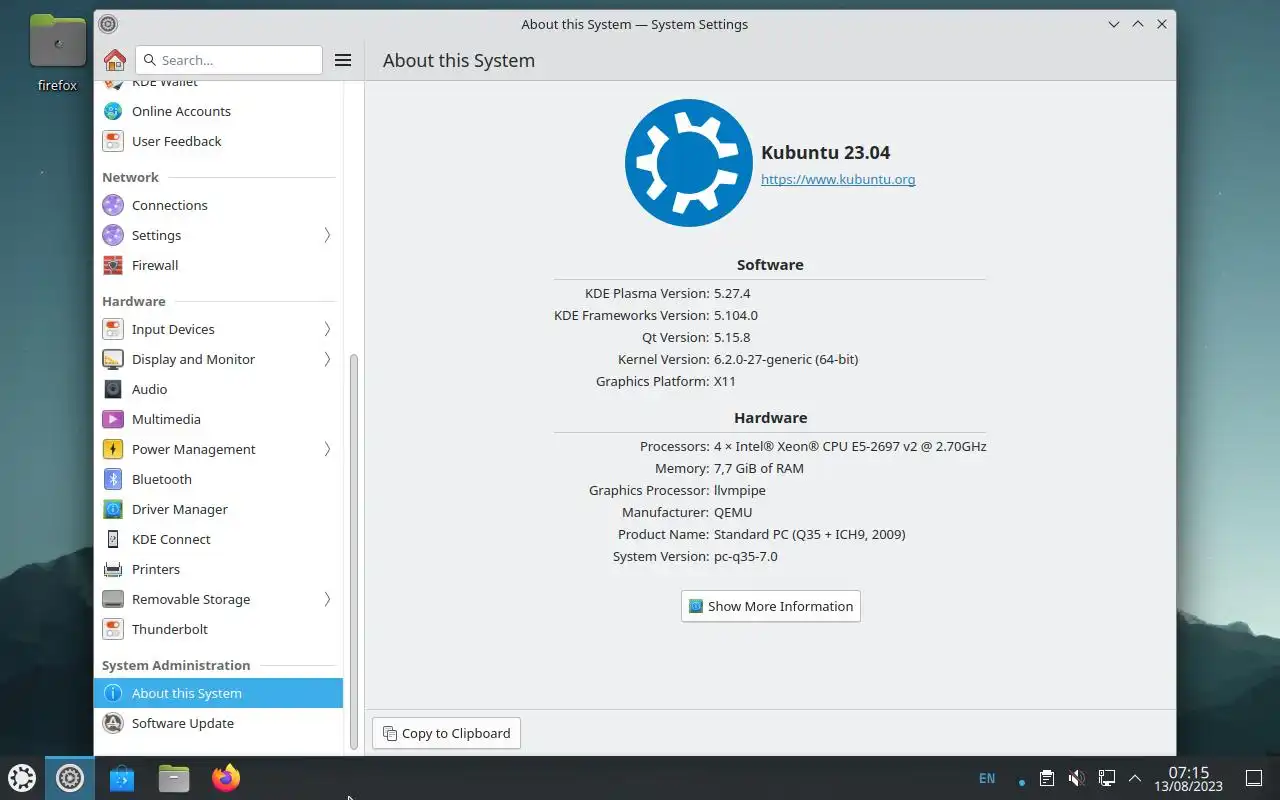The image size is (1280, 800).
Task: Click the Memory value 7,7 GiB of RAM
Action: click(759, 468)
